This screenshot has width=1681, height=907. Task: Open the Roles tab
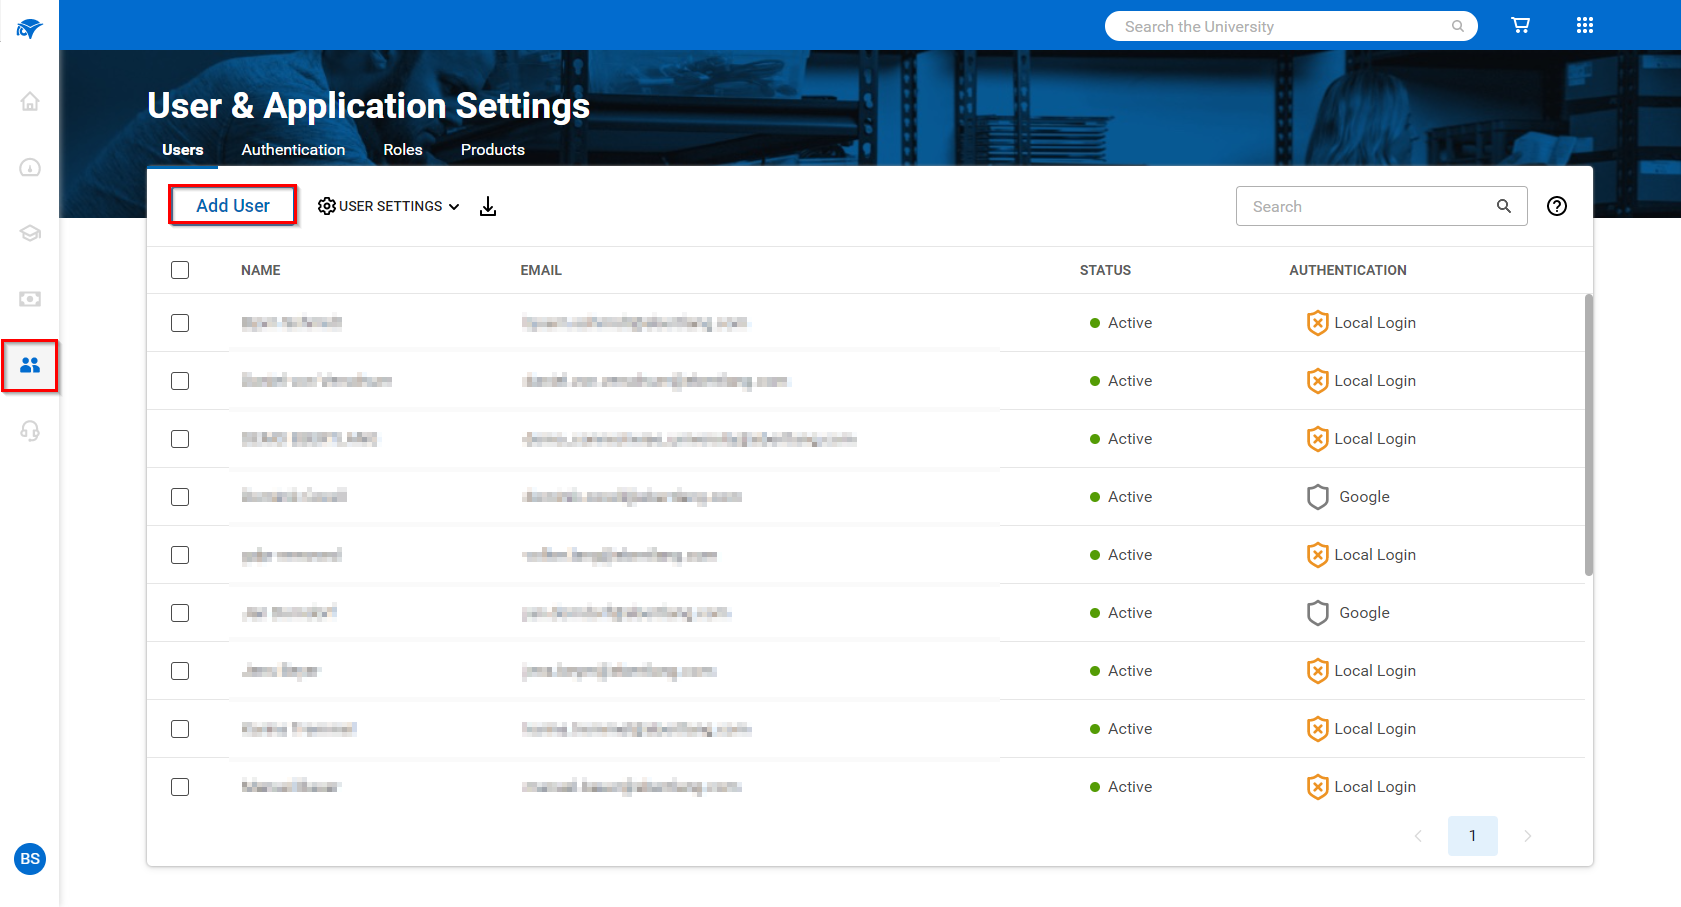click(x=403, y=150)
